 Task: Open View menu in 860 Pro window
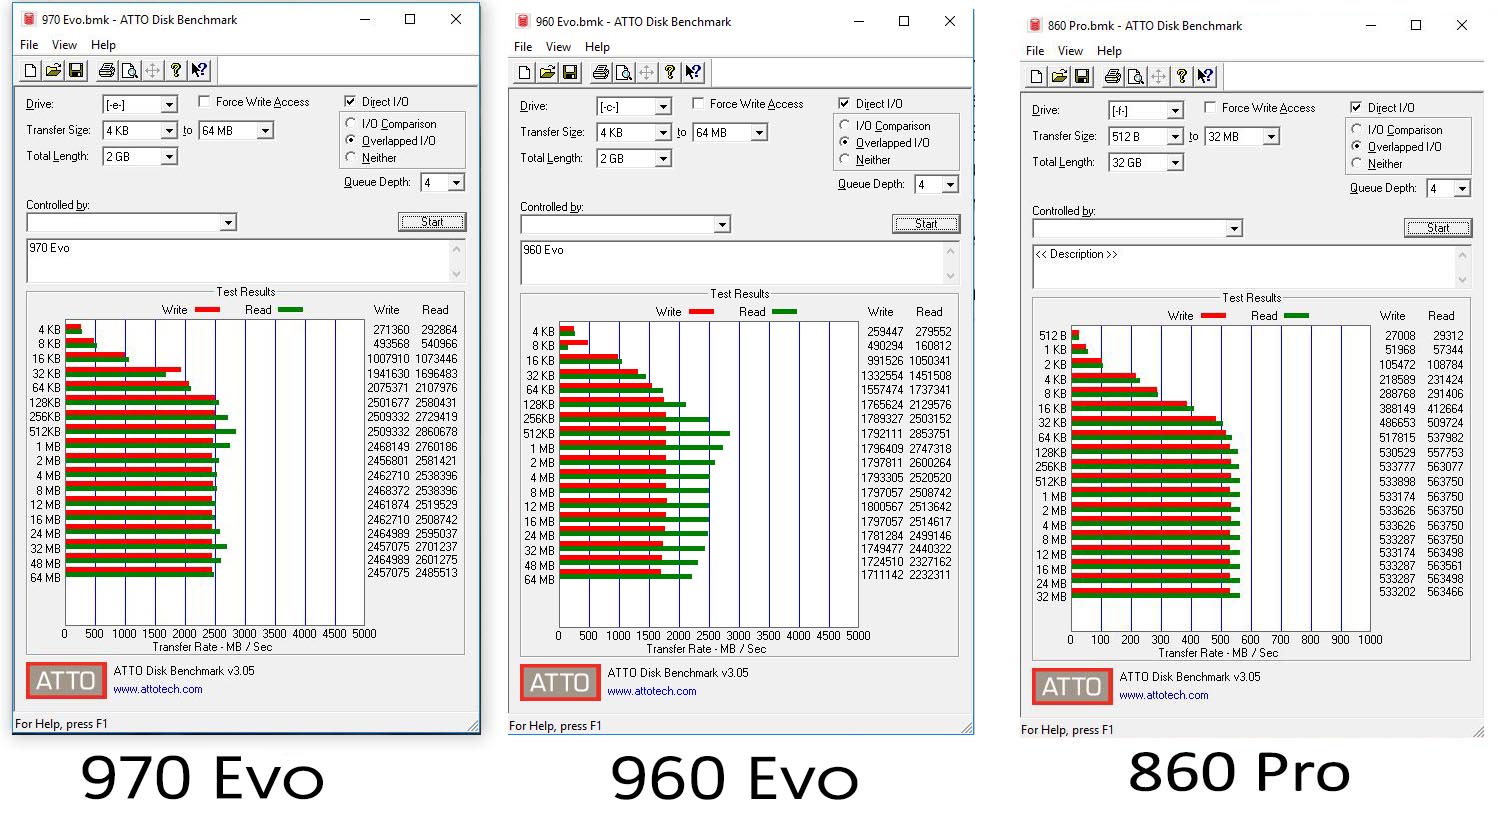point(1070,51)
